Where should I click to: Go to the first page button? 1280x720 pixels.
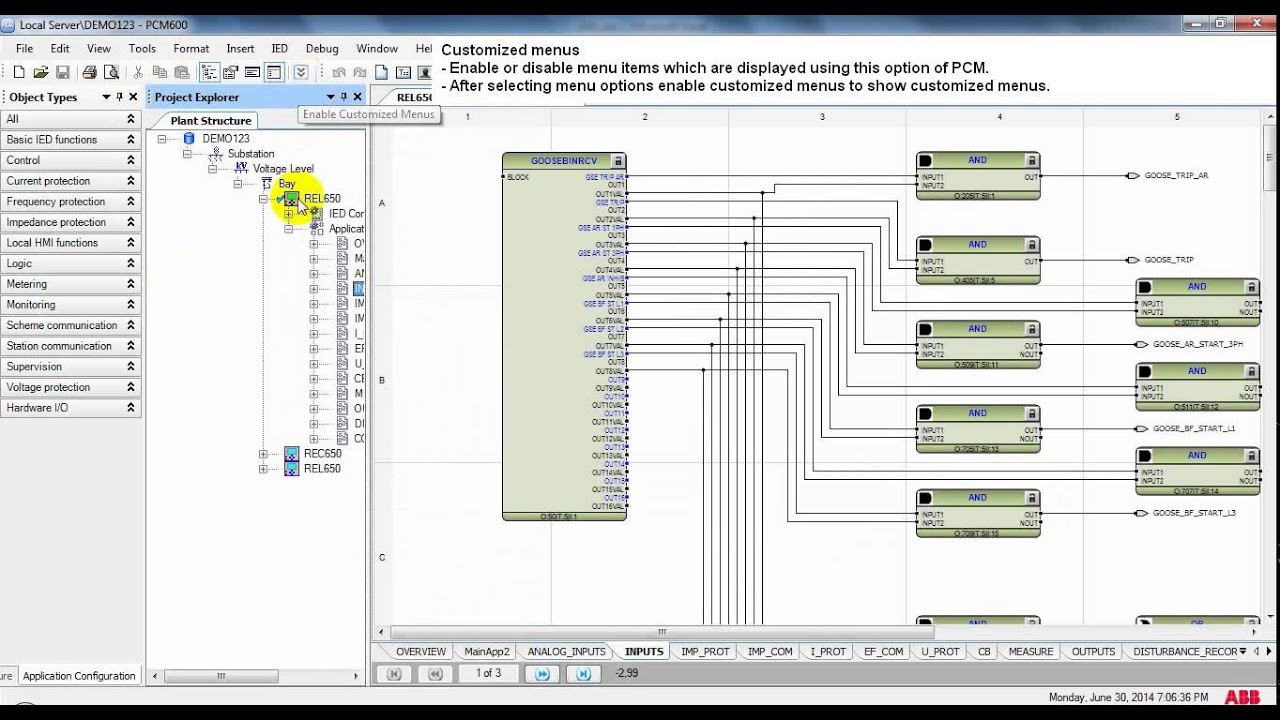coord(394,674)
